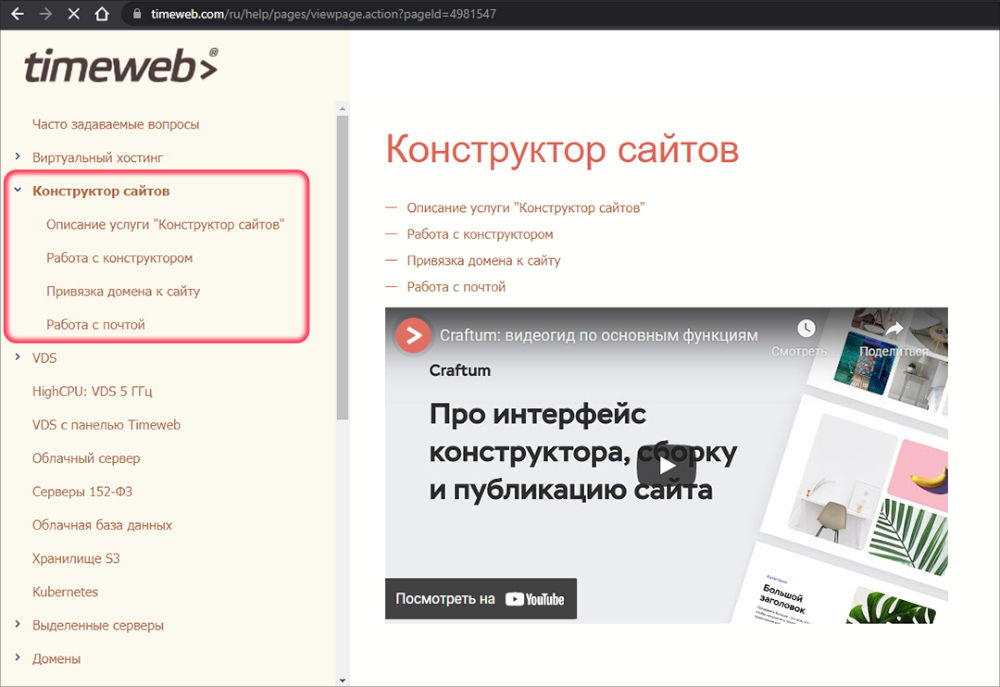Click the Share arrow icon in video
Image resolution: width=1000 pixels, height=687 pixels.
(894, 329)
